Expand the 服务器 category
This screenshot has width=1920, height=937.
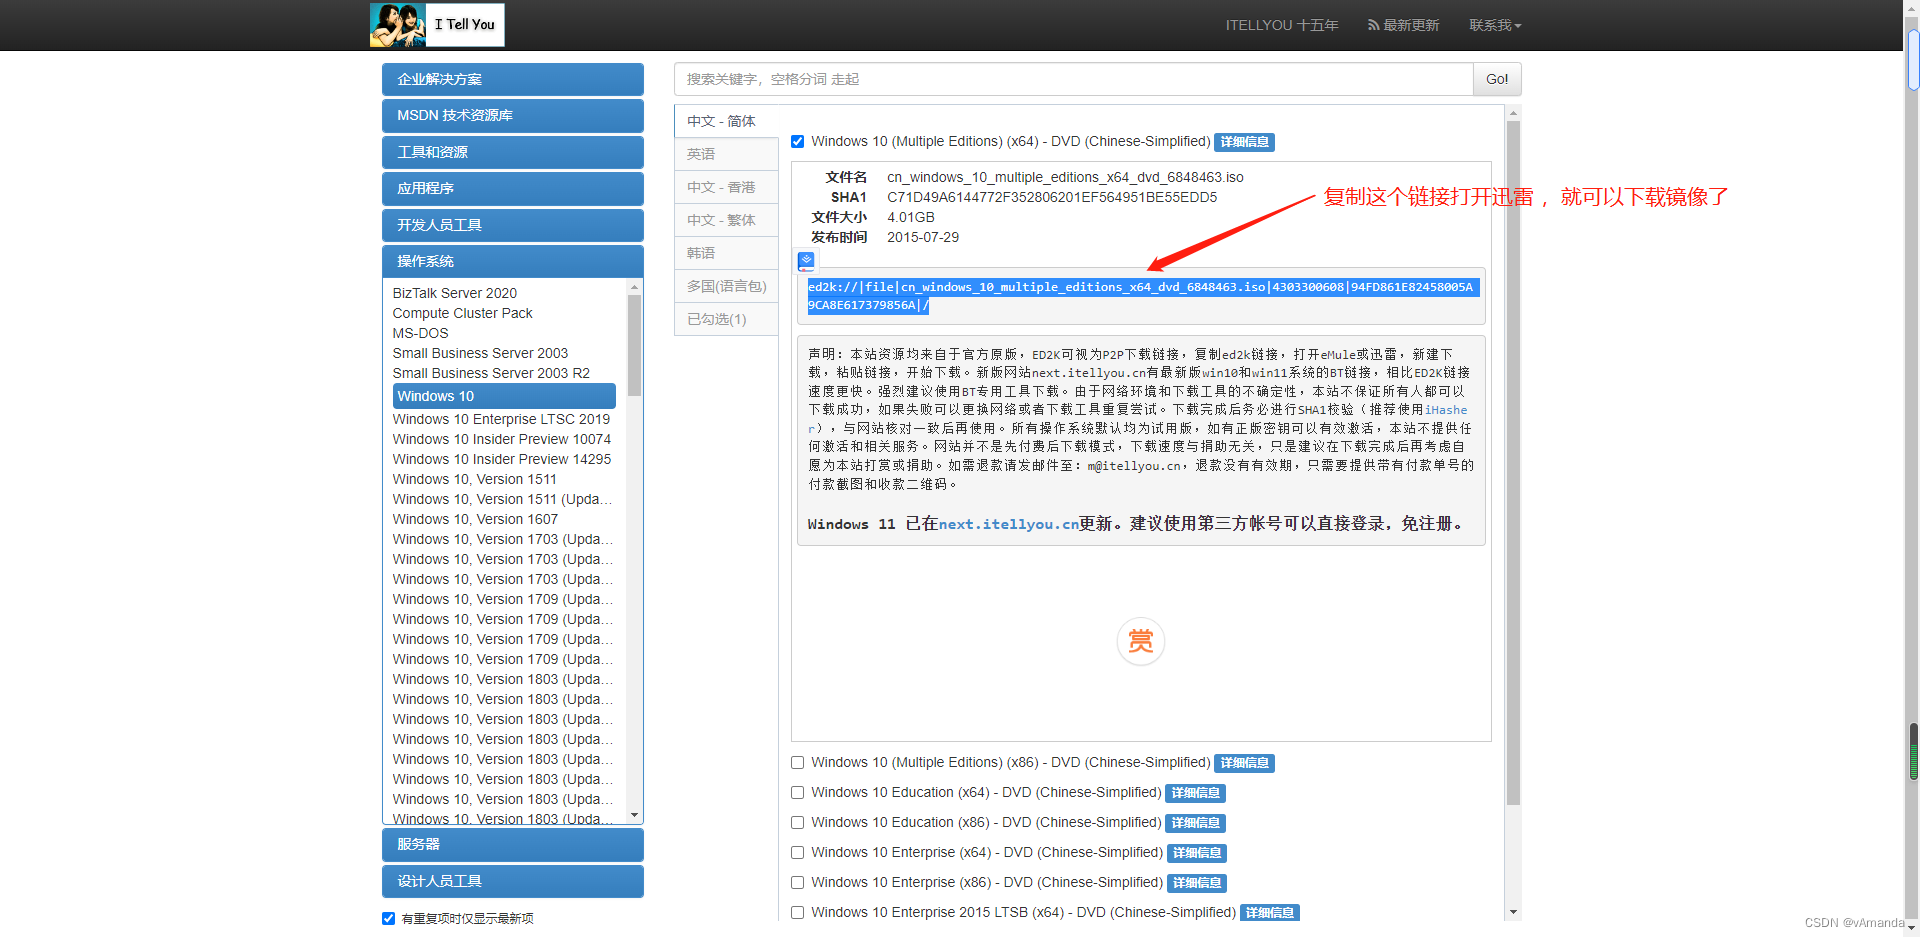(x=513, y=845)
